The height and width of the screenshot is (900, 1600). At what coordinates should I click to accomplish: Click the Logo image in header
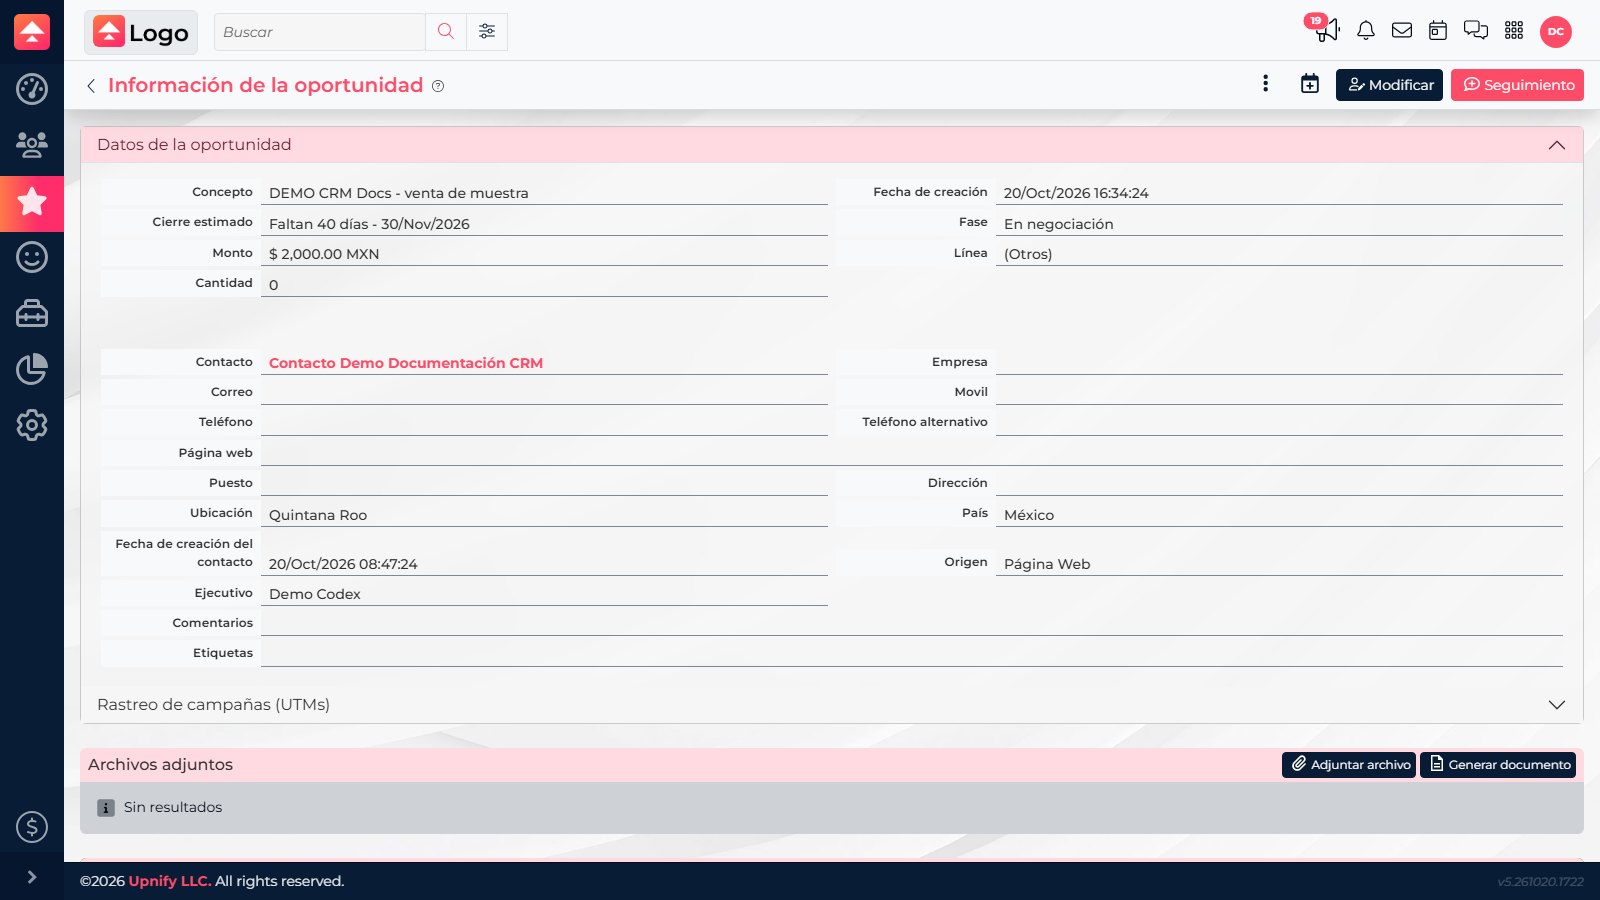coord(141,32)
